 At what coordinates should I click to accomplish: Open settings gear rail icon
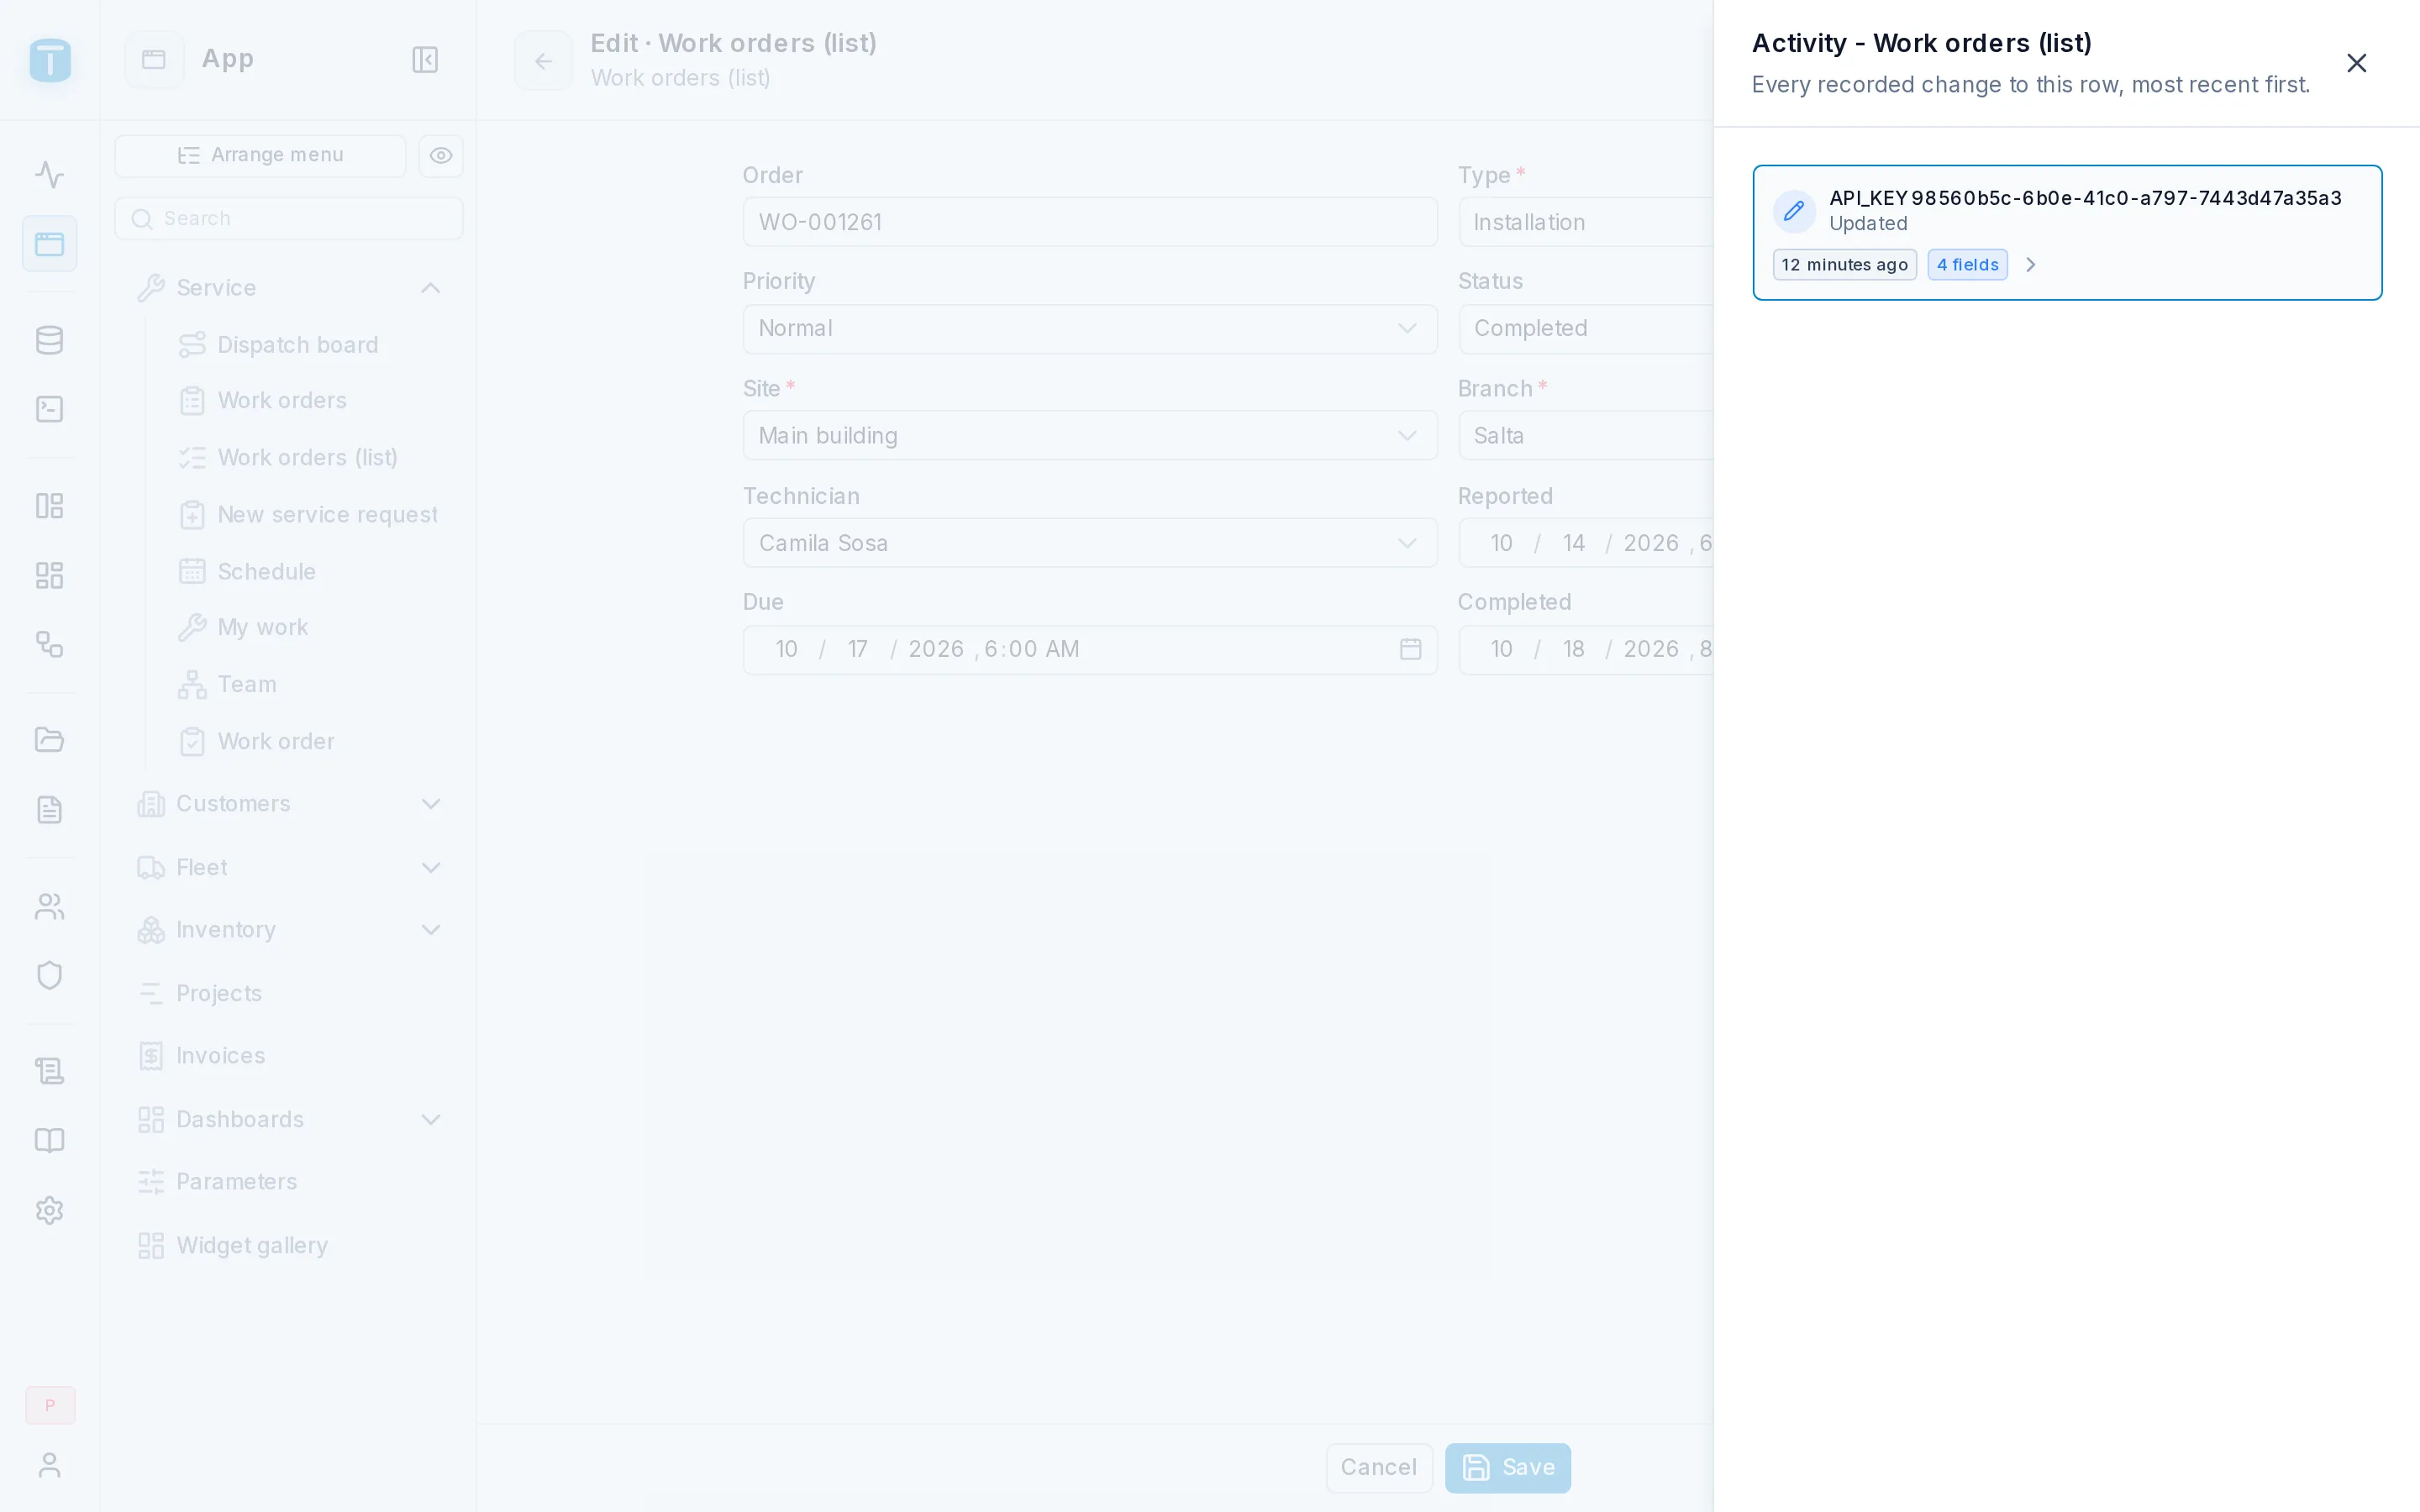[x=49, y=1211]
